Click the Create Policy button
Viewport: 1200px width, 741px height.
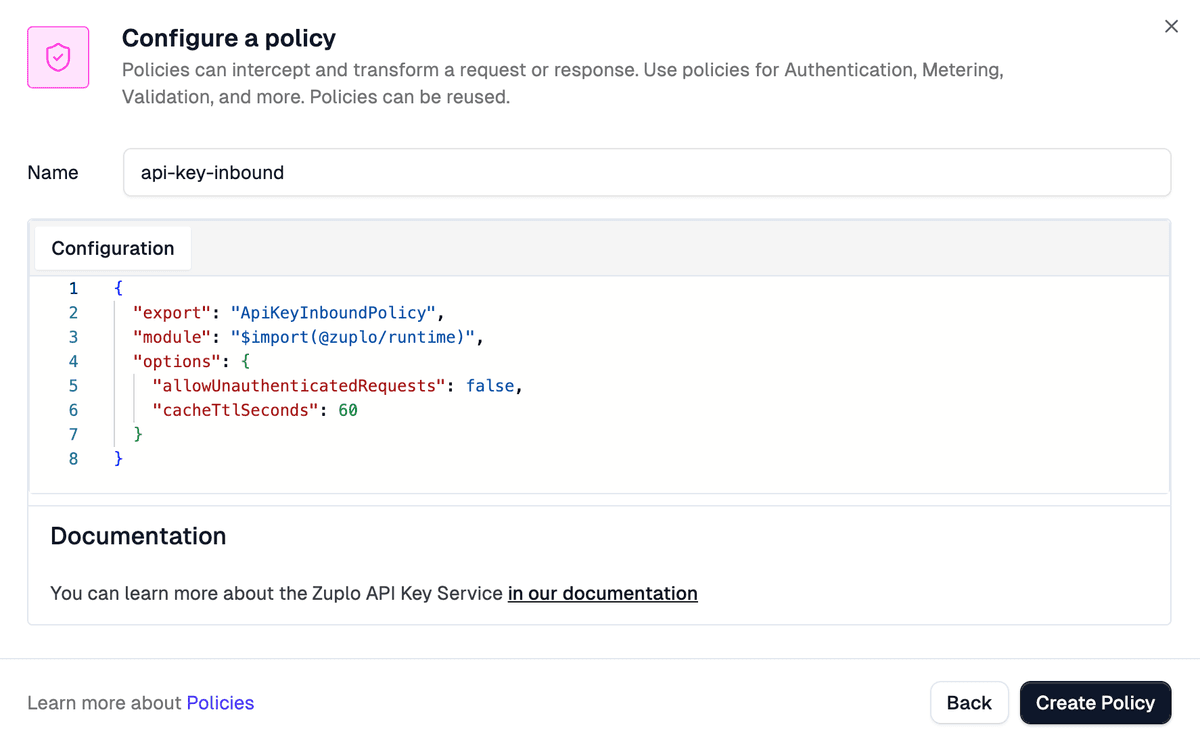(x=1095, y=702)
